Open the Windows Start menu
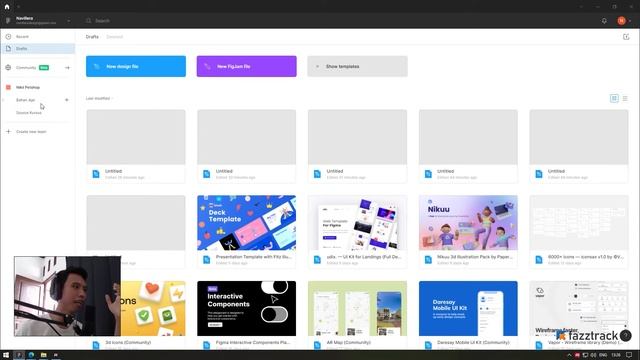Image resolution: width=640 pixels, height=360 pixels. point(6,355)
